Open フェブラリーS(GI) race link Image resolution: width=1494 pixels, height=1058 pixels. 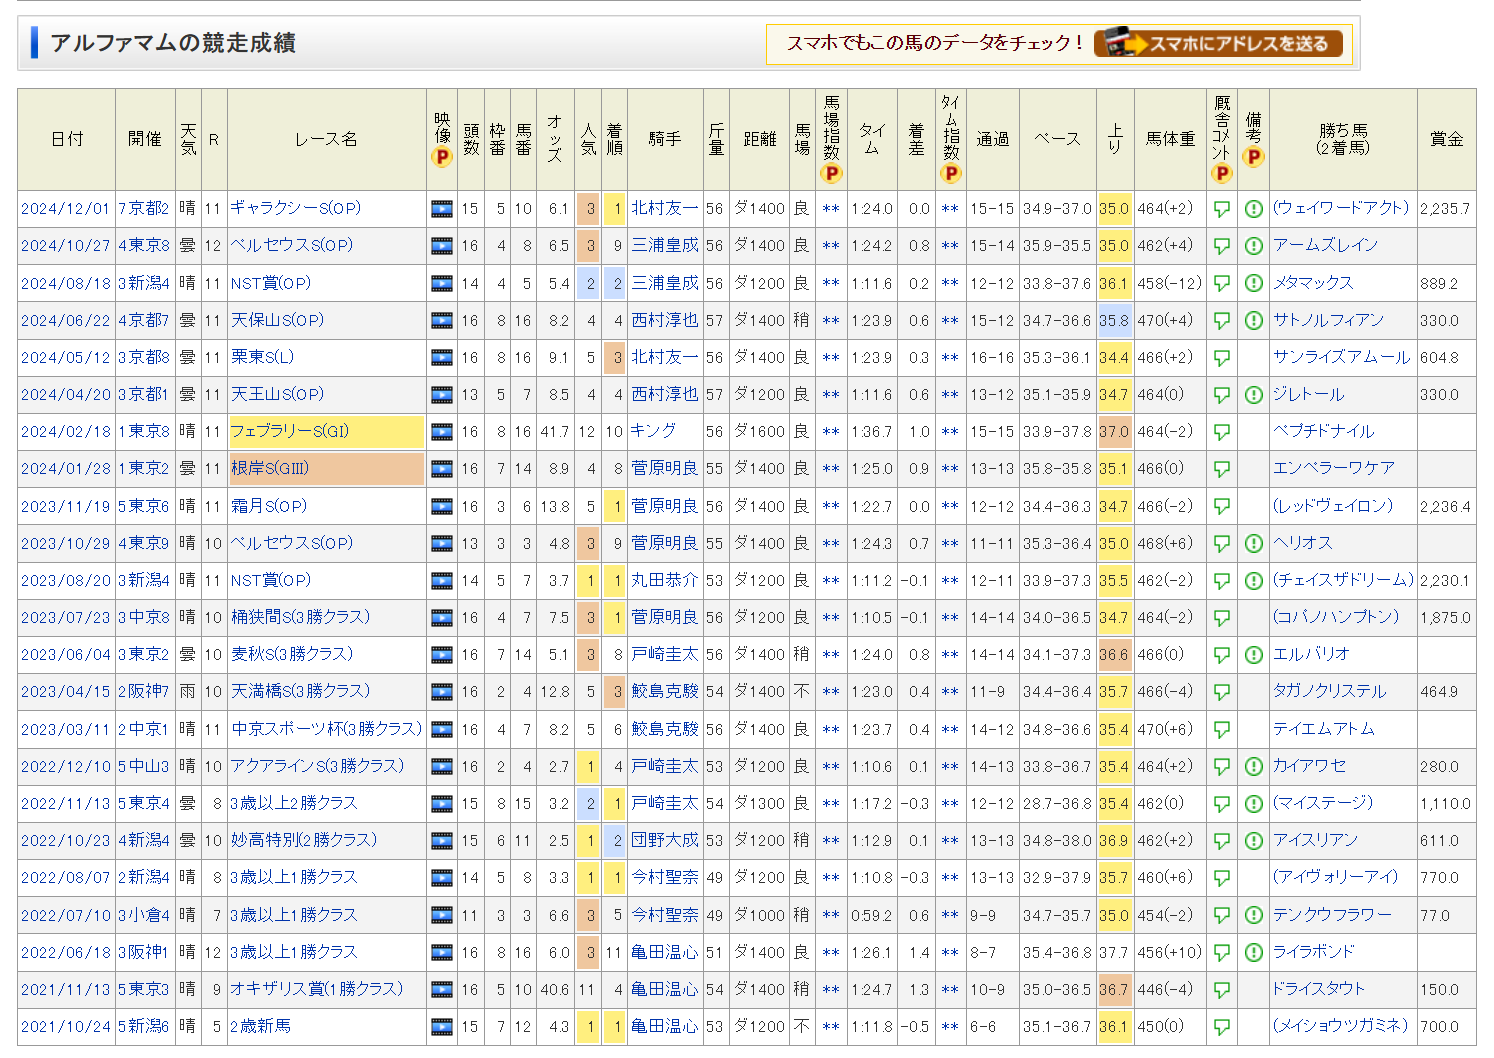(x=290, y=431)
